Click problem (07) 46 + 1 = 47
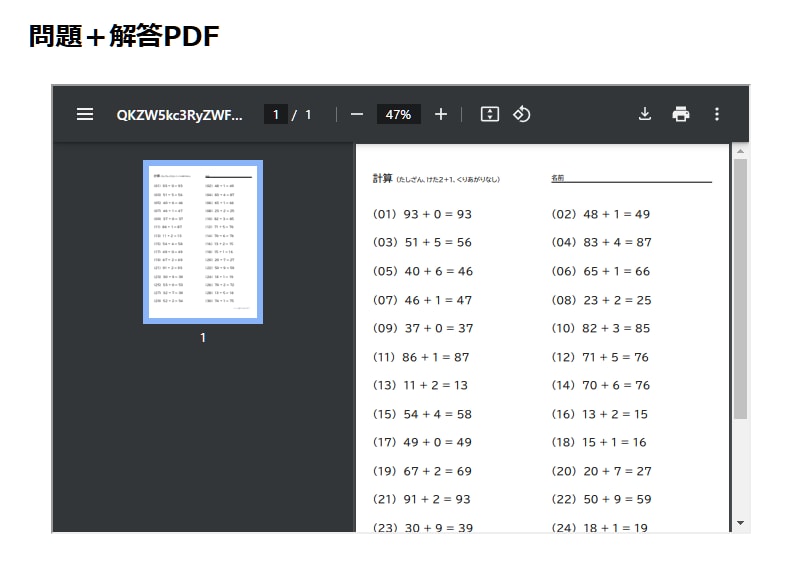 pos(422,300)
